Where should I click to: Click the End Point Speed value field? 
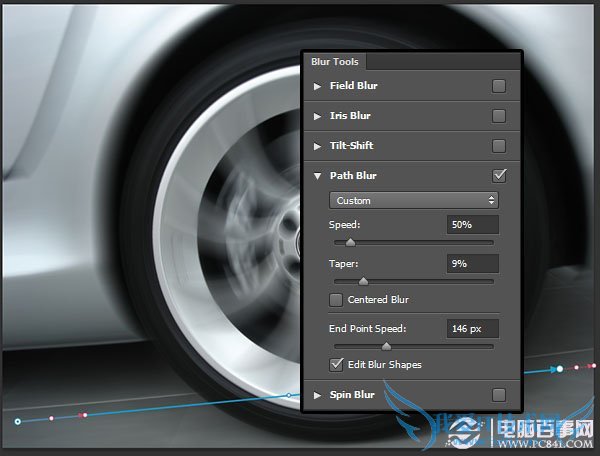pyautogui.click(x=472, y=328)
